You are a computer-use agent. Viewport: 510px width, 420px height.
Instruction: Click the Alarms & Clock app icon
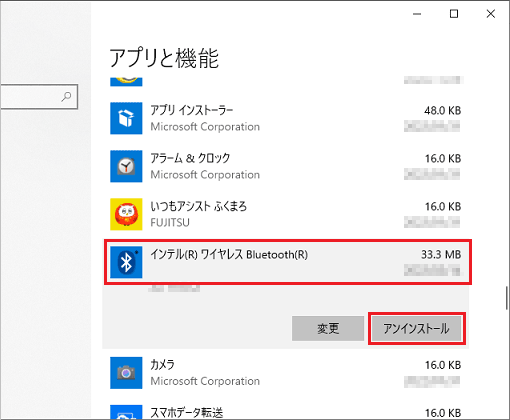126,166
